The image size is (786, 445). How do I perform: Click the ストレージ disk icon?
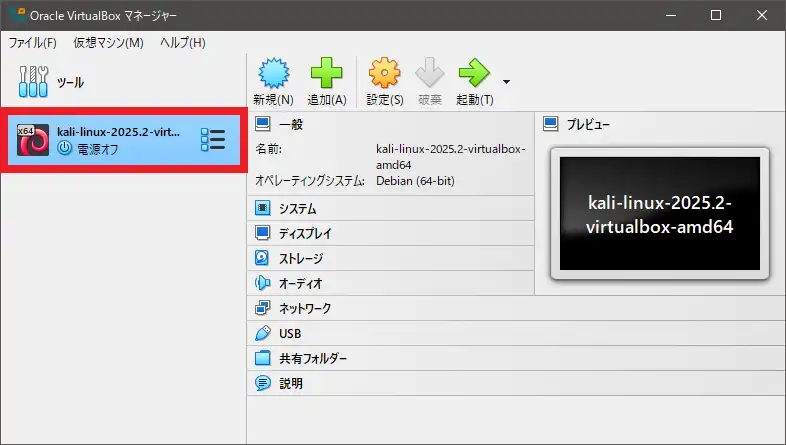point(263,258)
